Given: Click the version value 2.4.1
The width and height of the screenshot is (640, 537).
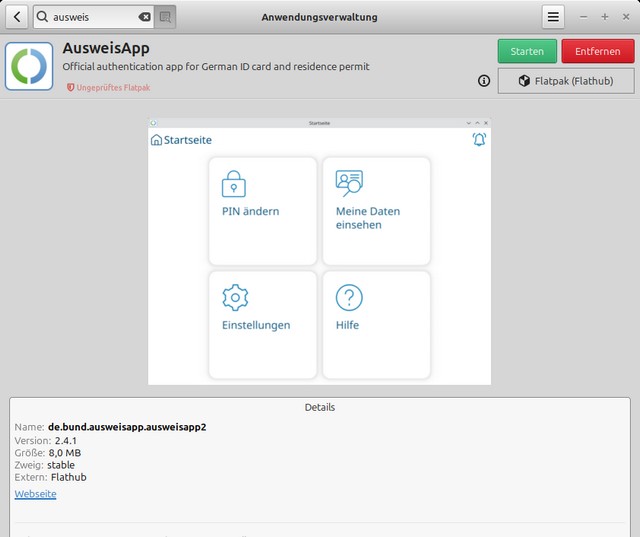Looking at the screenshot, I should [x=66, y=441].
